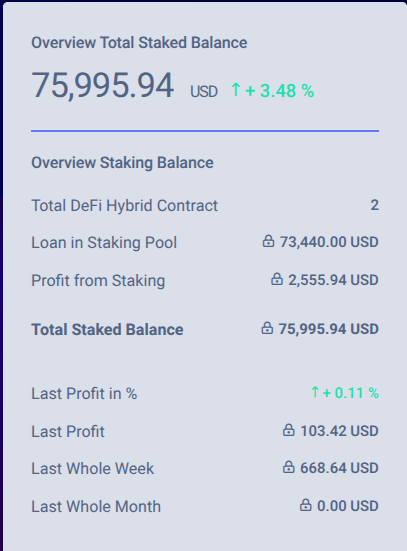Click lock icon next to Profit from Staking
The height and width of the screenshot is (551, 407).
[277, 279]
